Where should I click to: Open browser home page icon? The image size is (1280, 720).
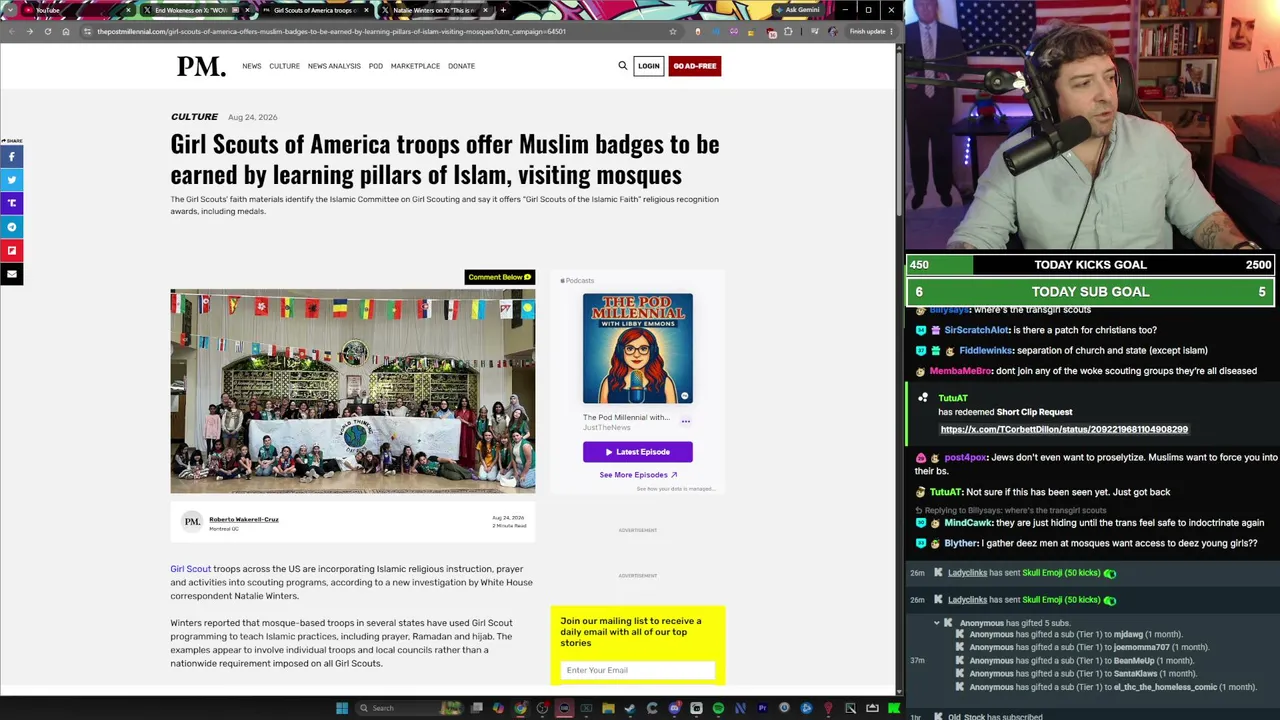pyautogui.click(x=66, y=31)
